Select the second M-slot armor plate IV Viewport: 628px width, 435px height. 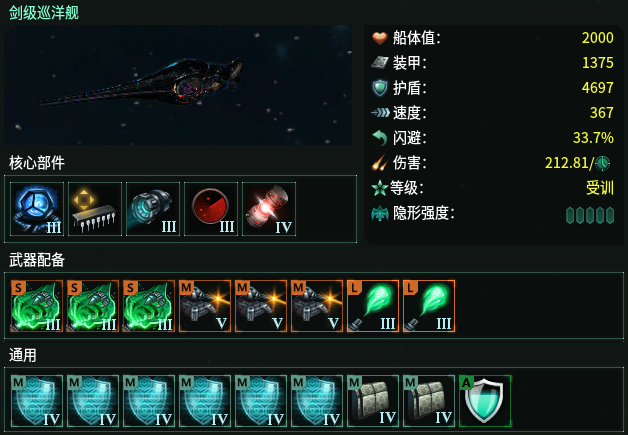[429, 401]
